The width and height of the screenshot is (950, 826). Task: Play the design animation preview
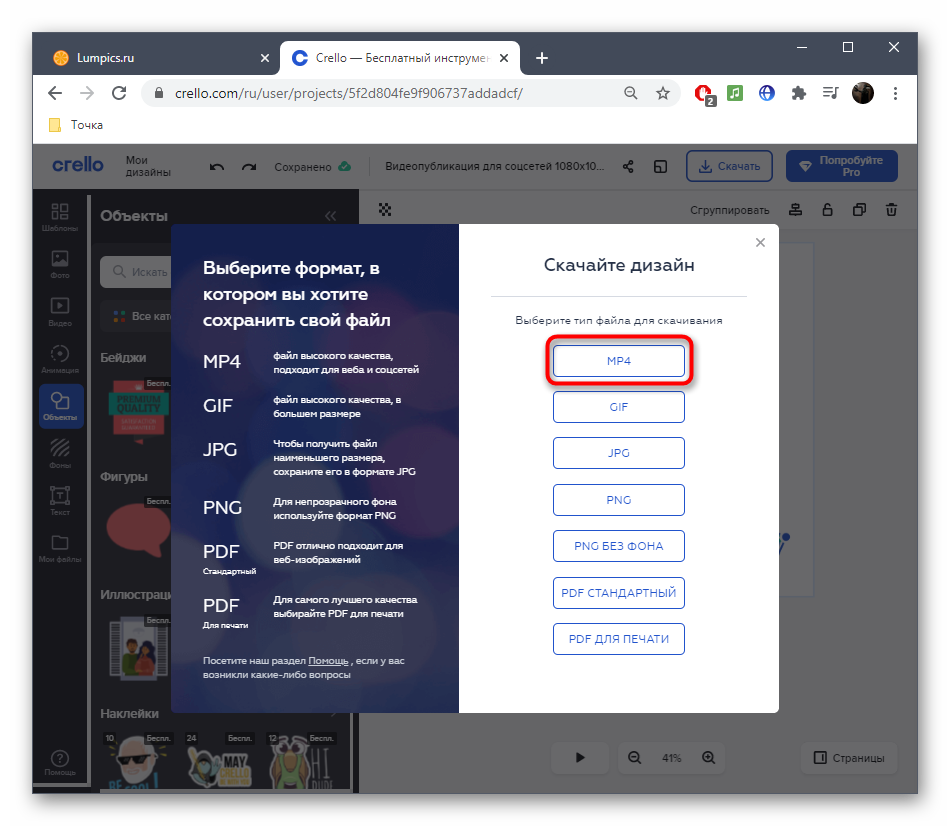(580, 758)
